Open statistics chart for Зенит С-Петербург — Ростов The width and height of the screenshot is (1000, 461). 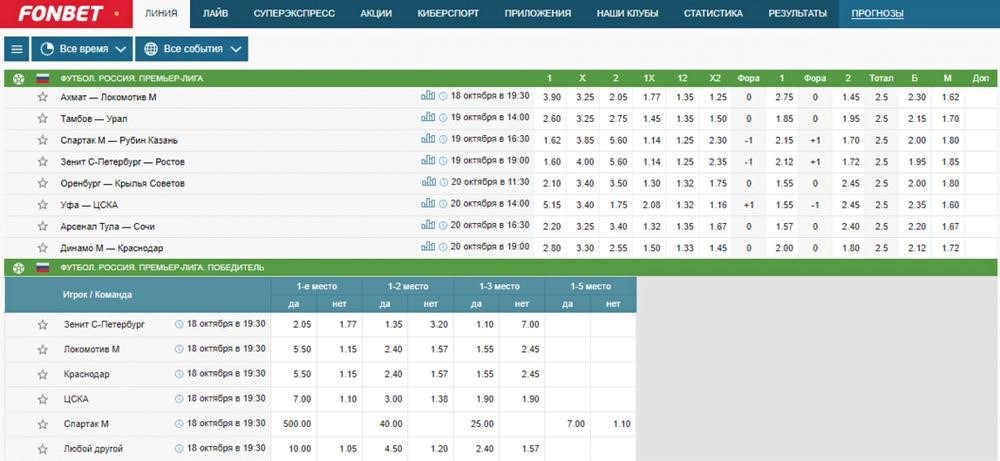pyautogui.click(x=428, y=161)
